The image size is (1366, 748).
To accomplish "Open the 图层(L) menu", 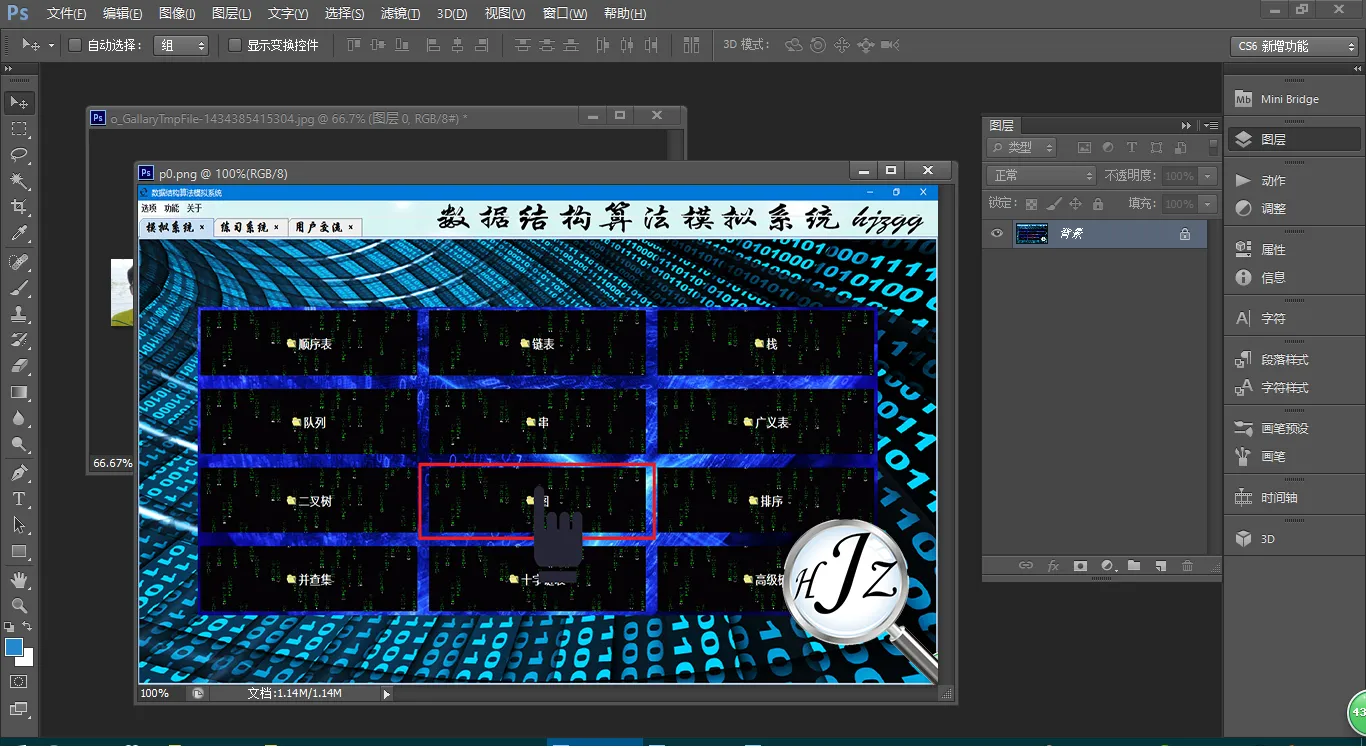I will coord(232,14).
